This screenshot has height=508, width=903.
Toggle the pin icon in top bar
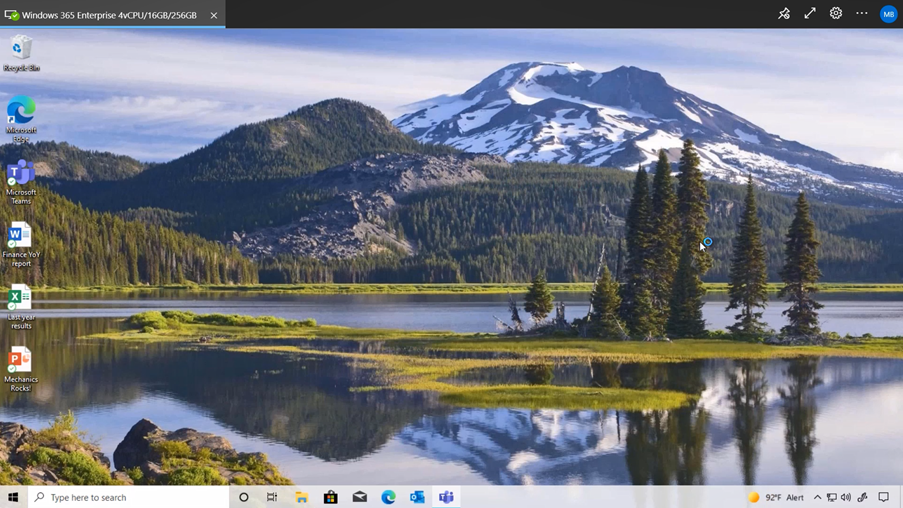click(784, 14)
